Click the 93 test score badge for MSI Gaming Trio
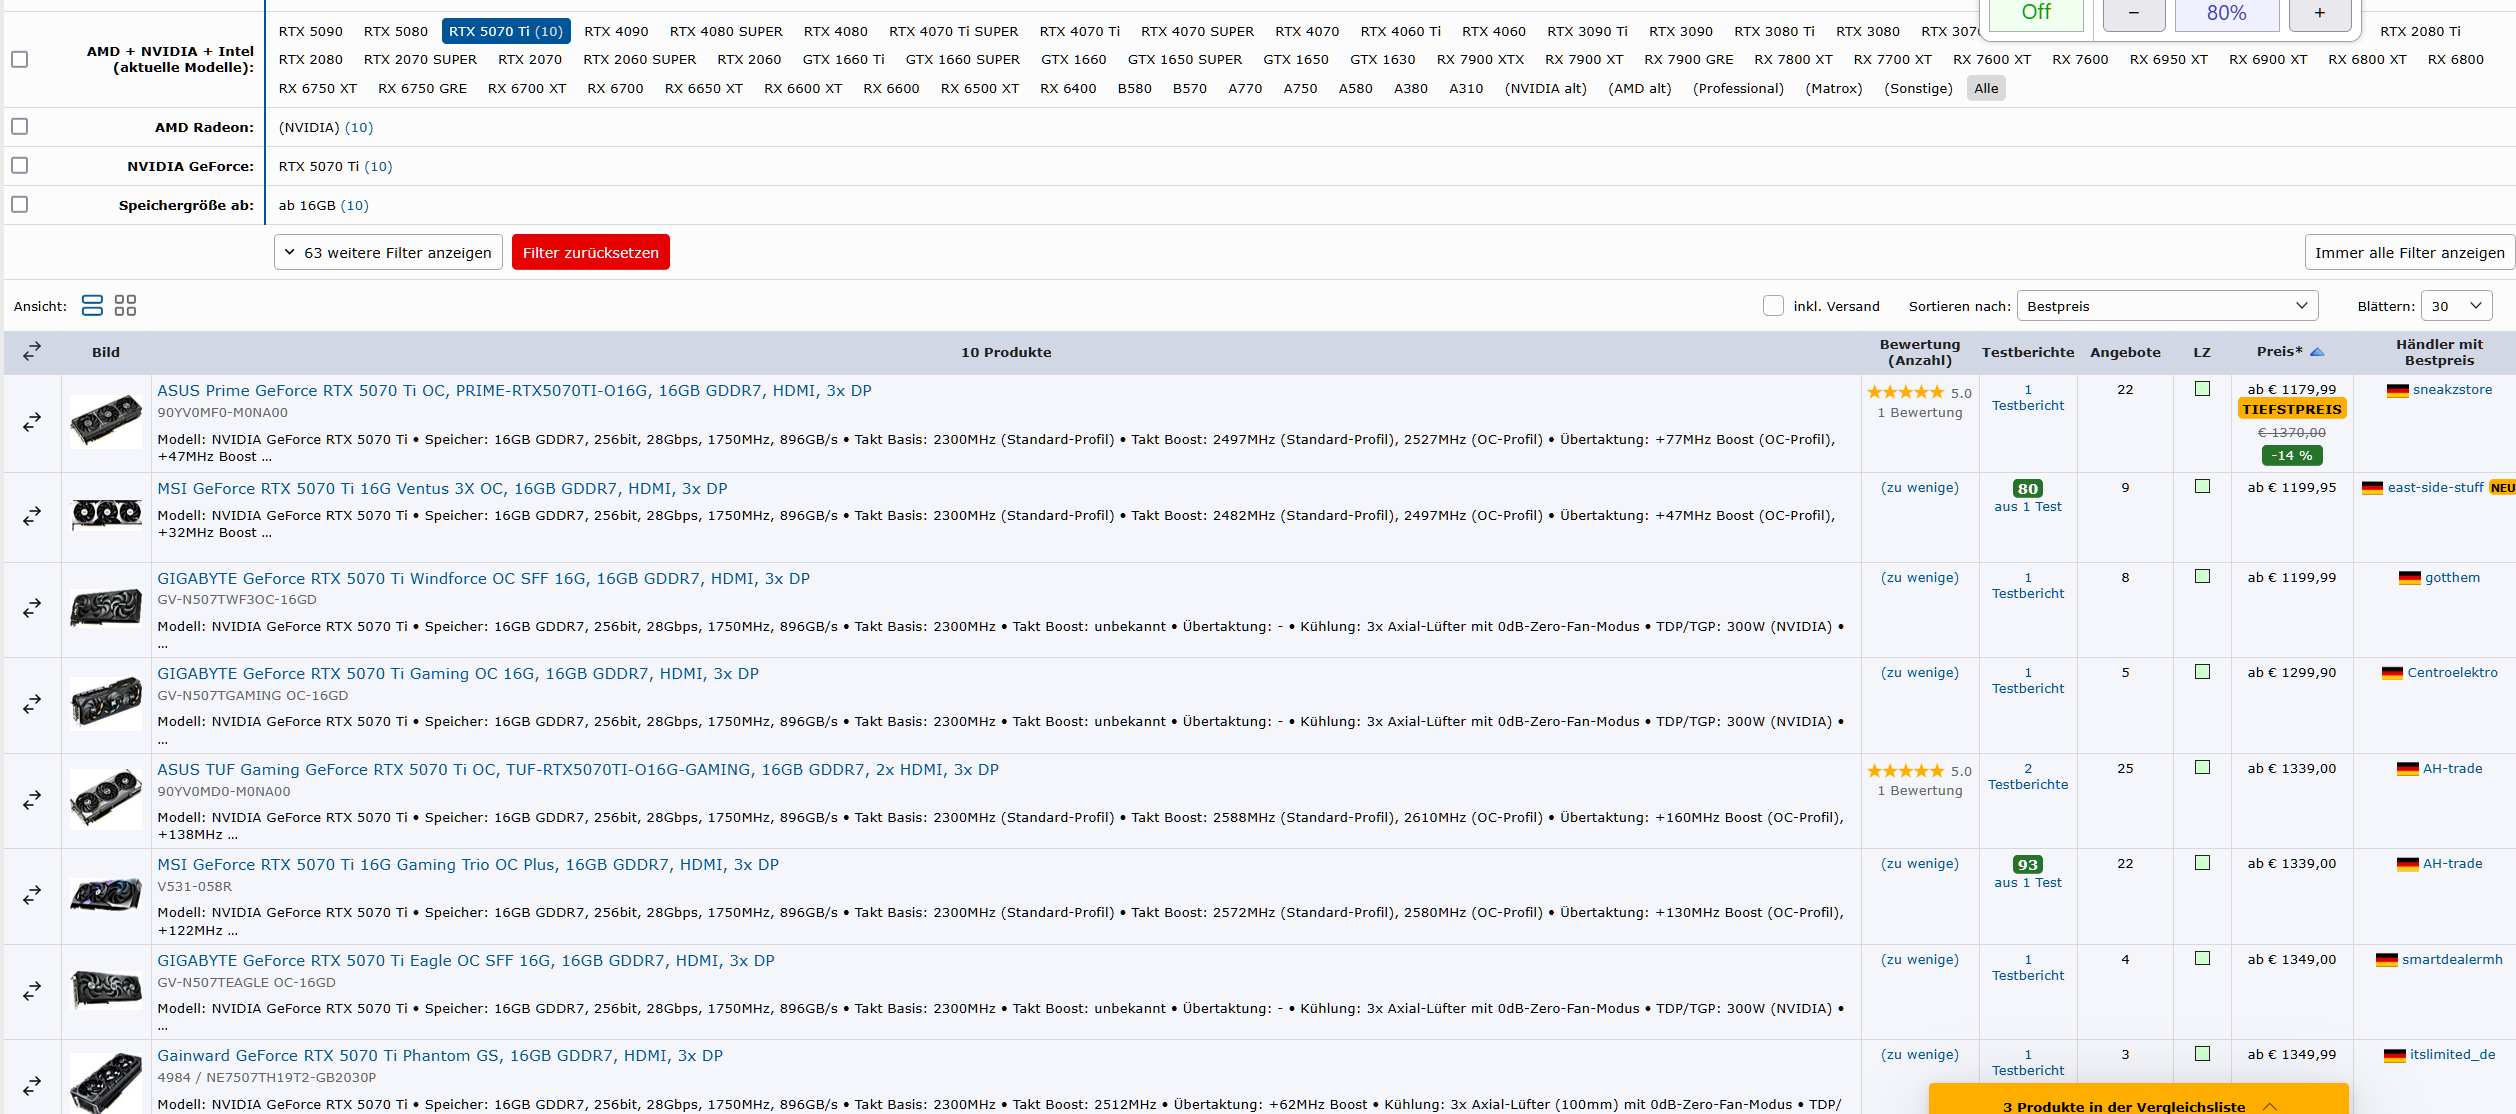2516x1114 pixels. point(2027,865)
